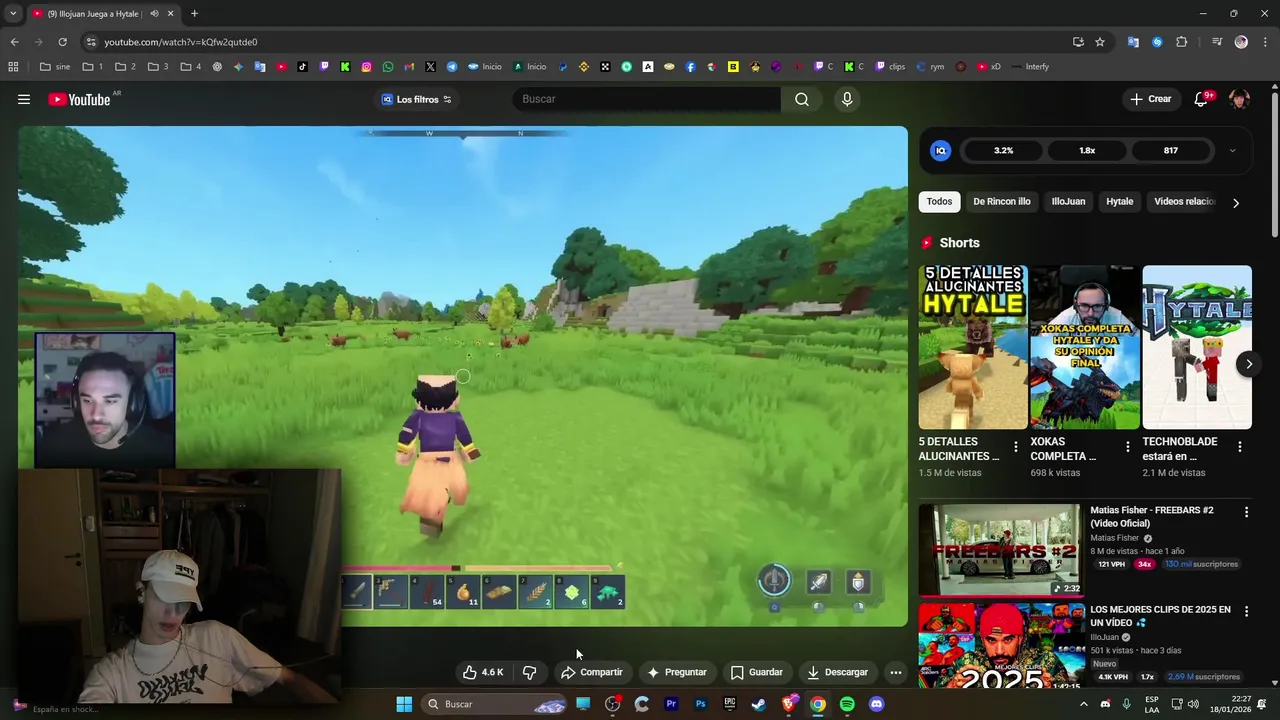Mute the YouTube browser tab
The width and height of the screenshot is (1280, 720).
(x=154, y=14)
